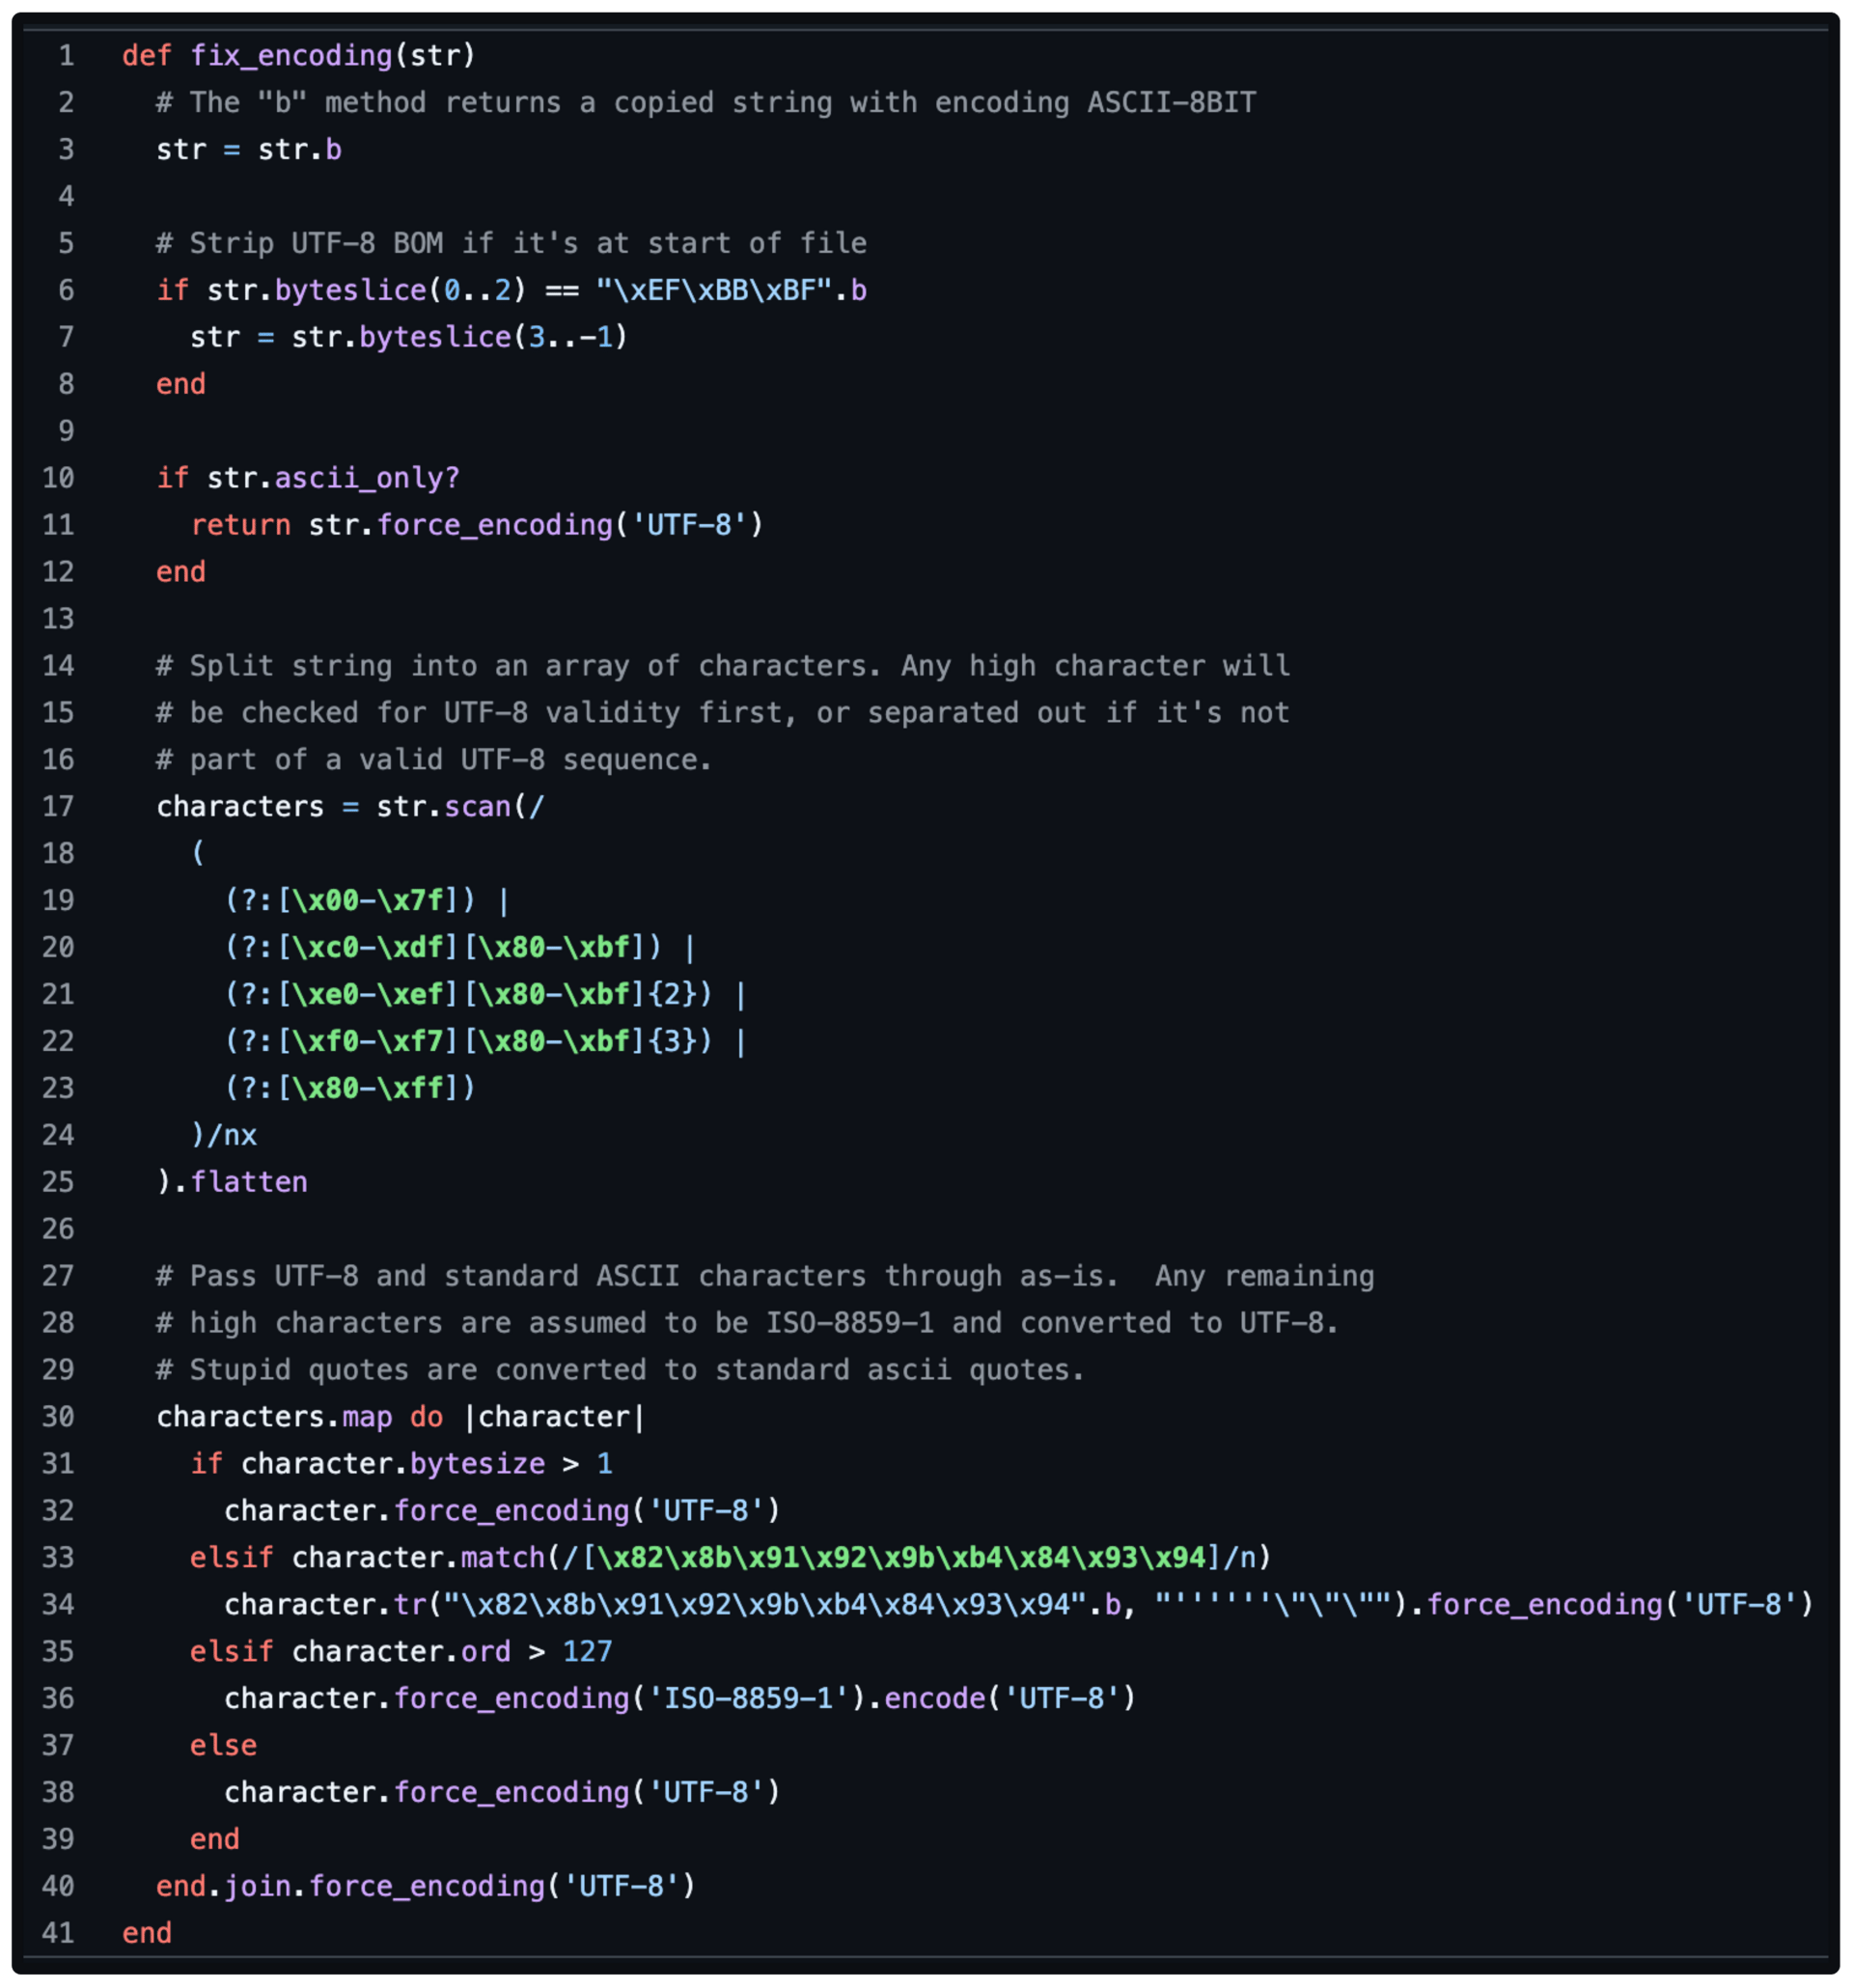Click line number 30 in the gutter
This screenshot has height=1988, width=1853.
(58, 1417)
